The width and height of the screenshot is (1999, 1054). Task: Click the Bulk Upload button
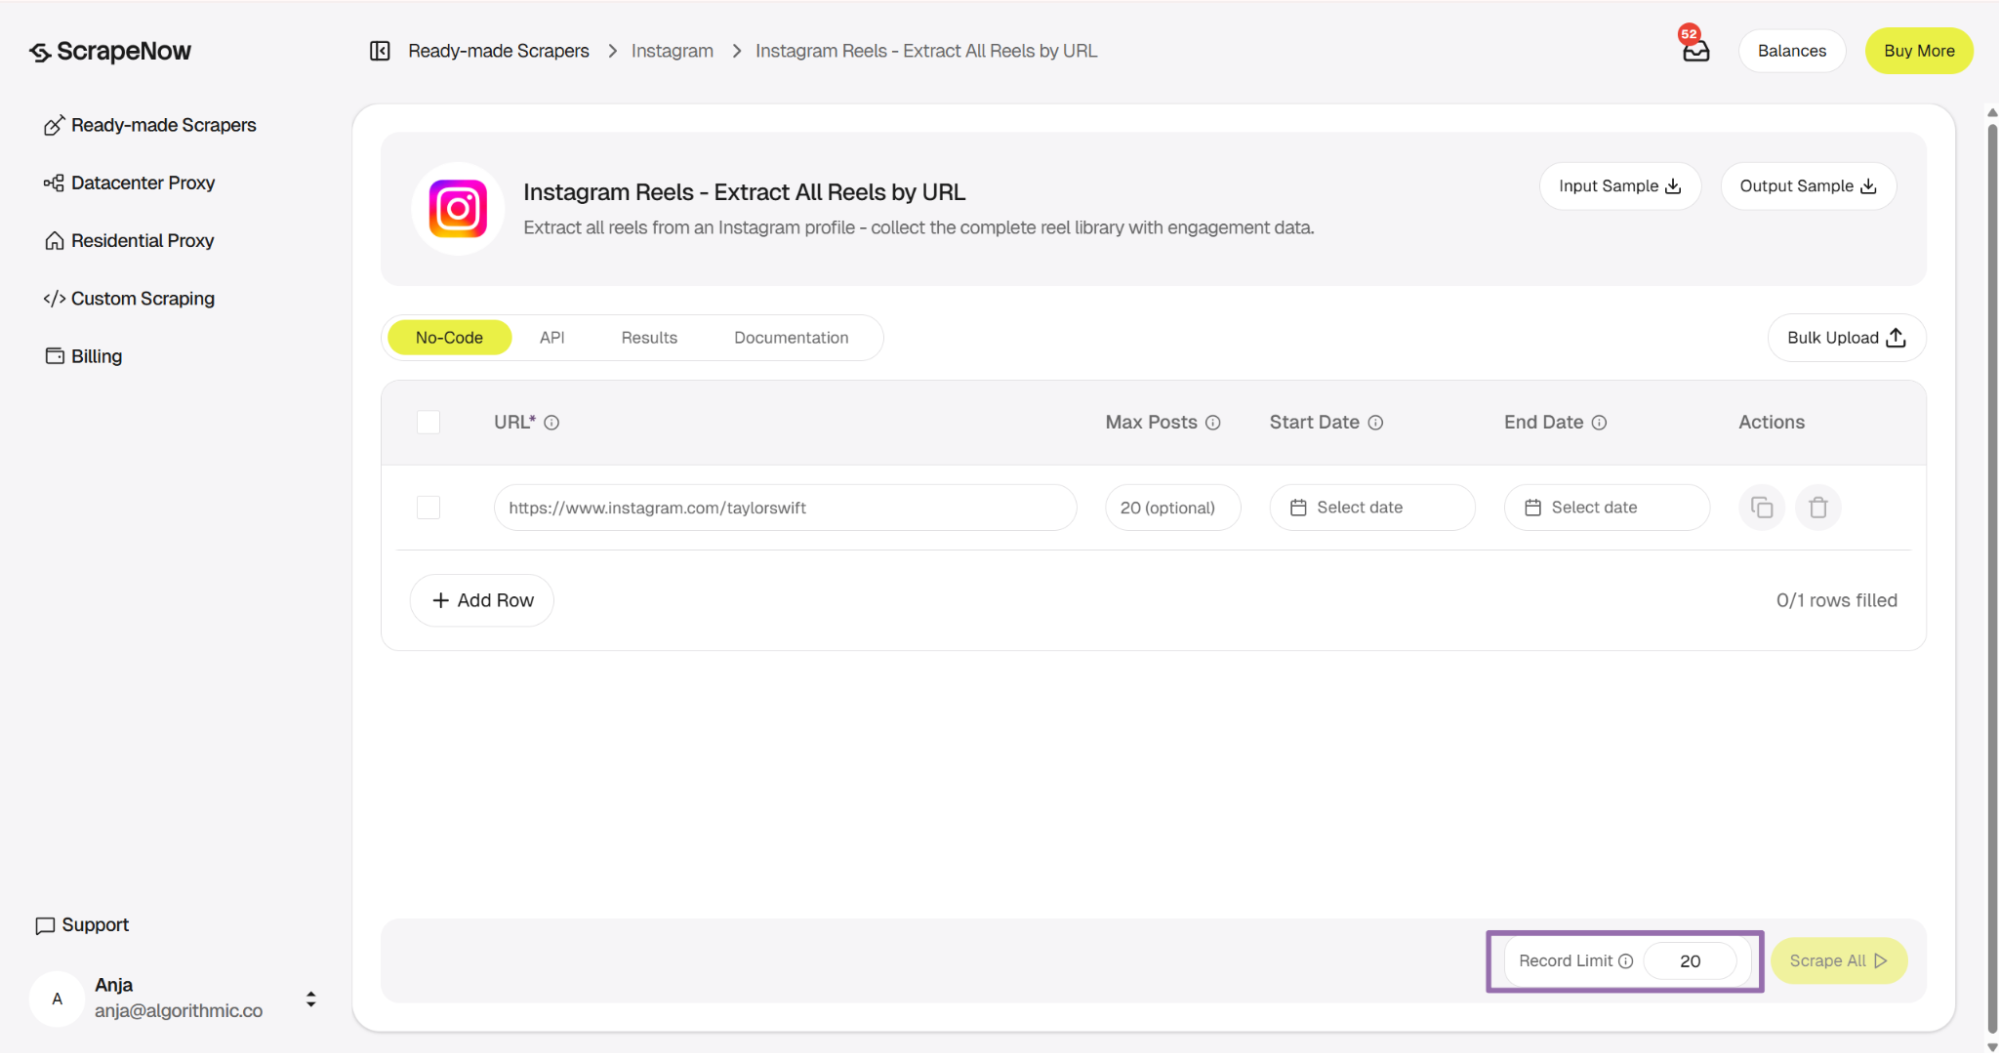tap(1846, 338)
